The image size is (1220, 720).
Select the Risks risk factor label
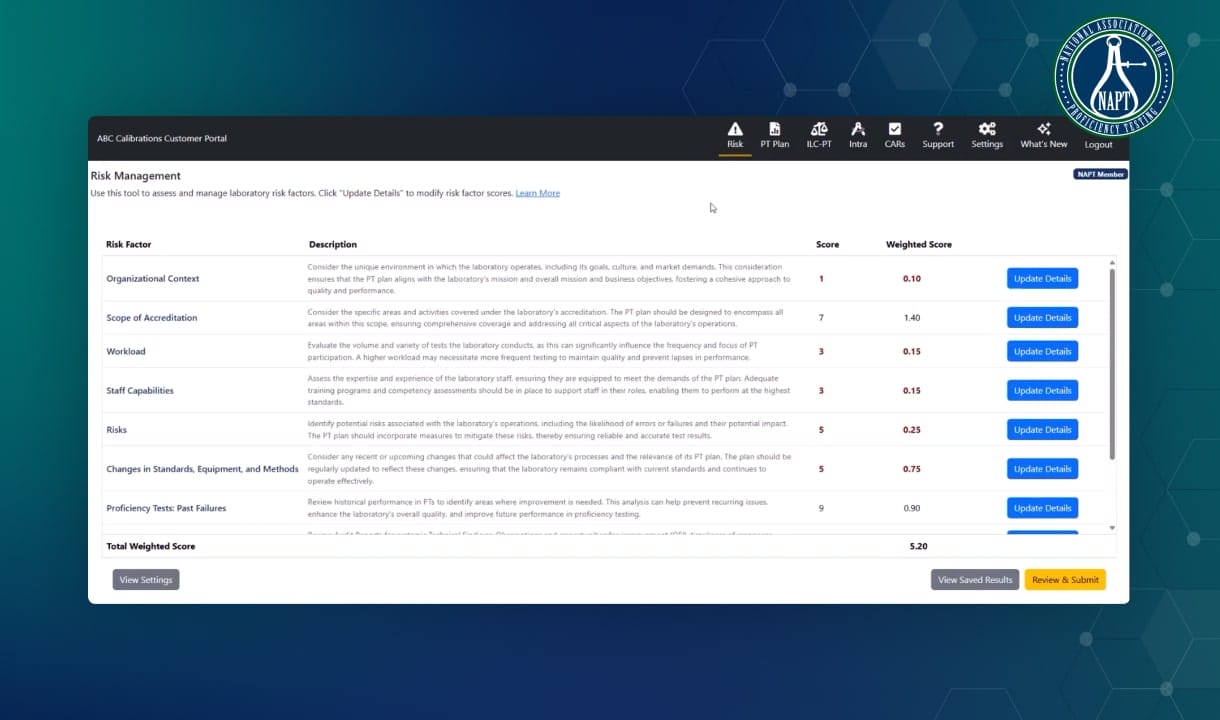pyautogui.click(x=117, y=430)
